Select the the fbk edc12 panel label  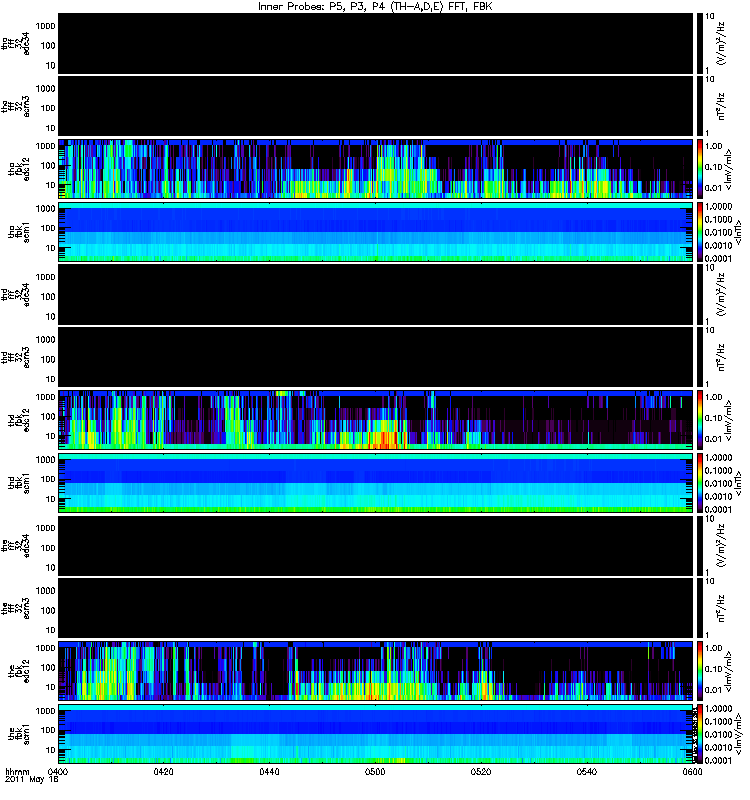tap(19, 671)
